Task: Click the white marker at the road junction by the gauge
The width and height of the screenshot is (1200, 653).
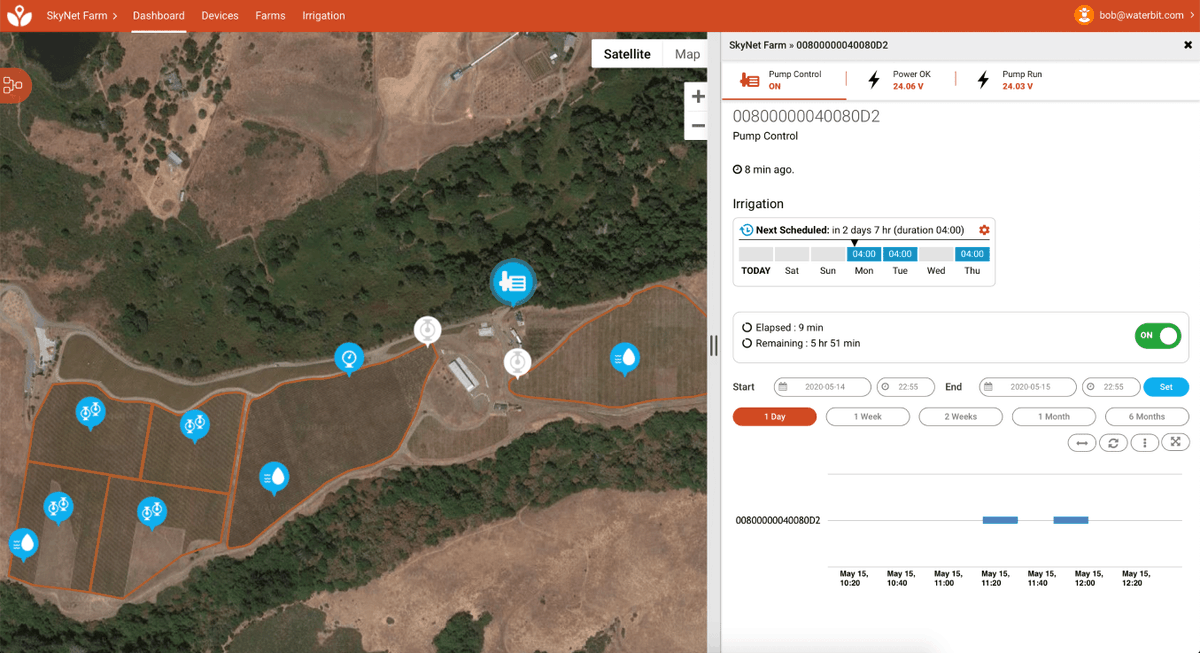Action: [428, 331]
